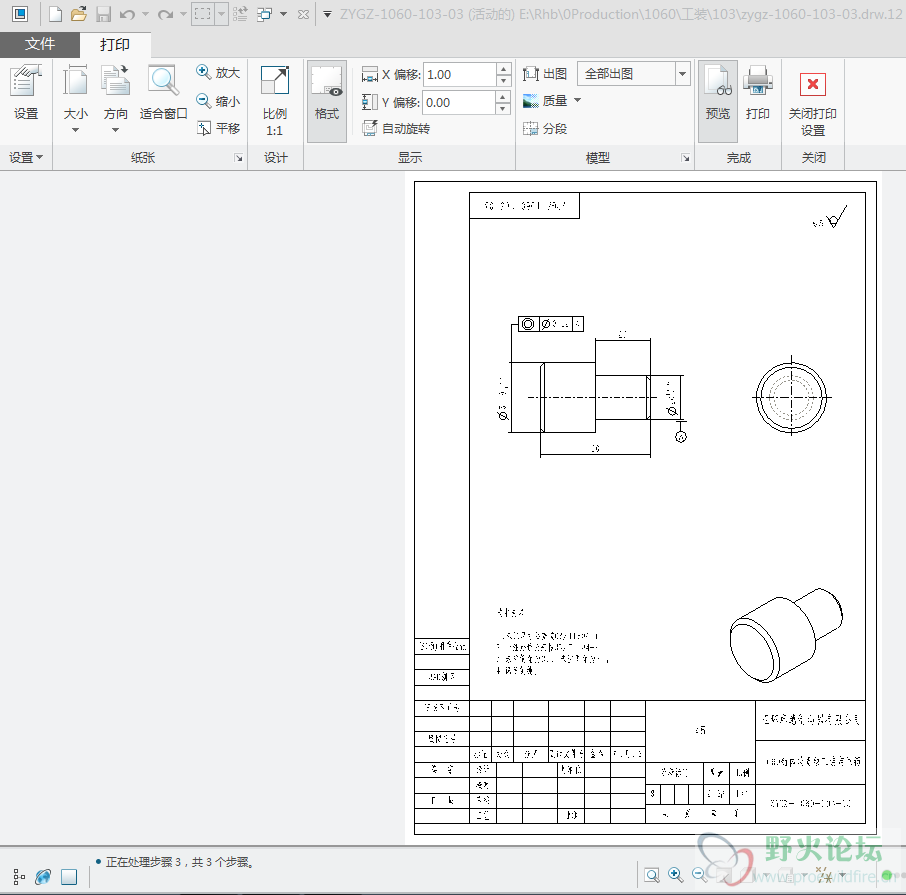Toggle the 预览 preview button
The width and height of the screenshot is (906, 895).
718,101
